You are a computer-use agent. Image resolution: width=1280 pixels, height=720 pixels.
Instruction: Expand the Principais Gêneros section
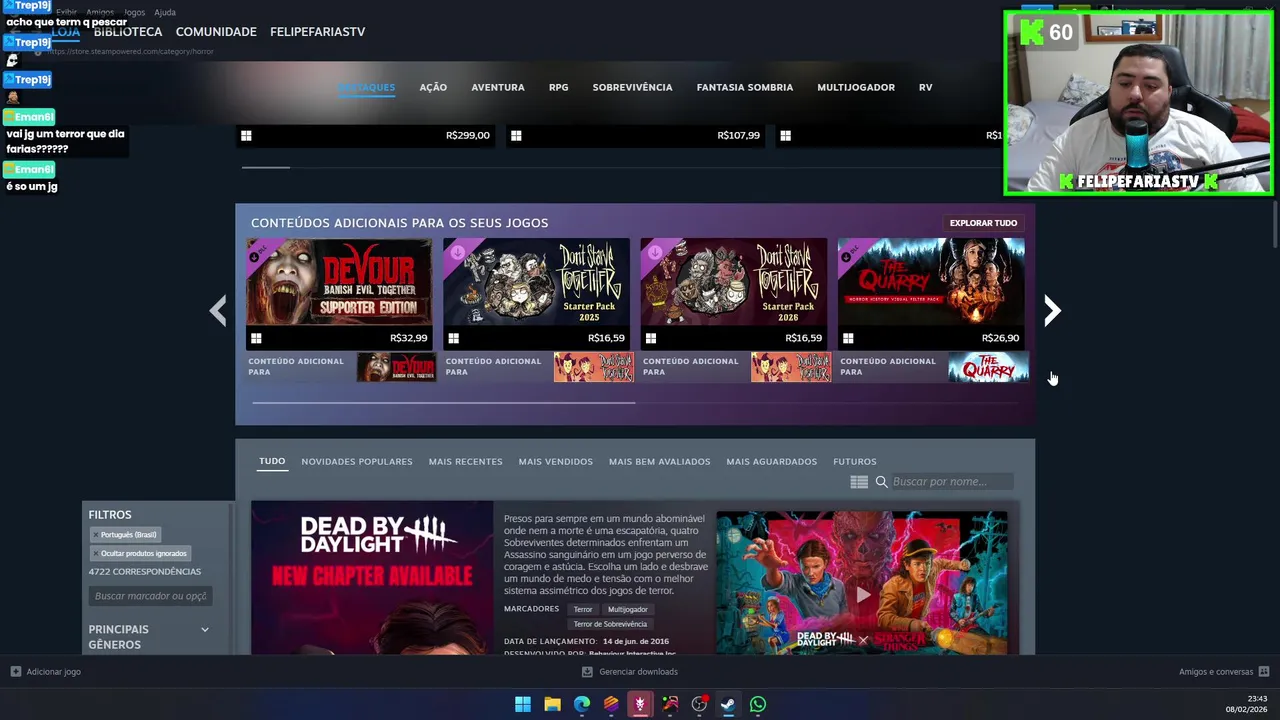[205, 630]
